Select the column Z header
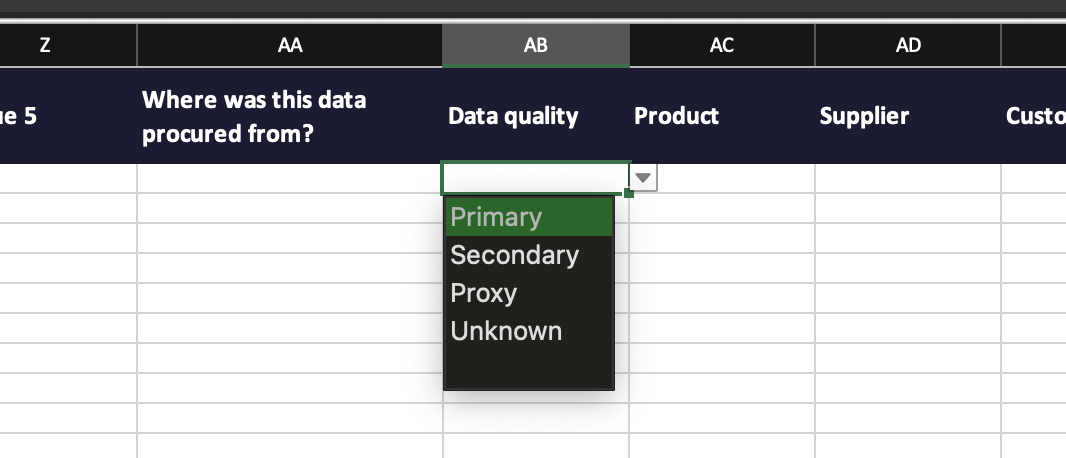This screenshot has height=458, width=1066. (x=45, y=45)
